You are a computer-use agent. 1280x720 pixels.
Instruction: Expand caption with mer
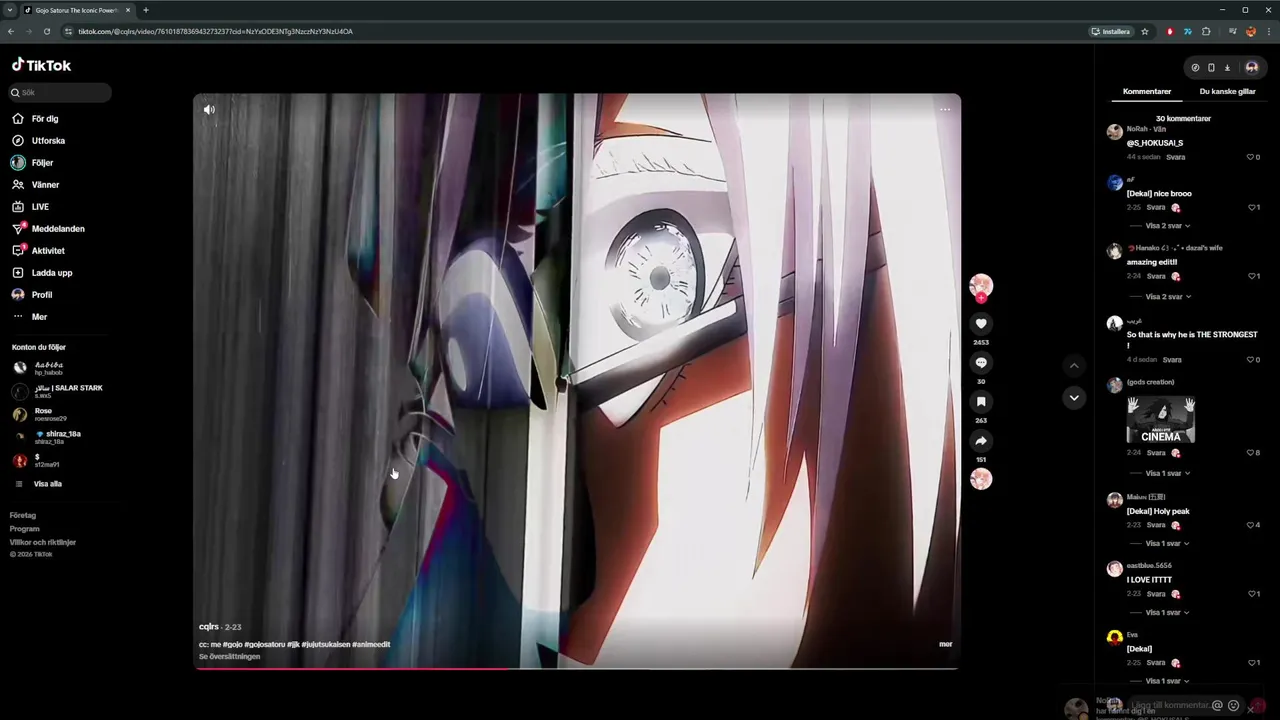click(945, 644)
